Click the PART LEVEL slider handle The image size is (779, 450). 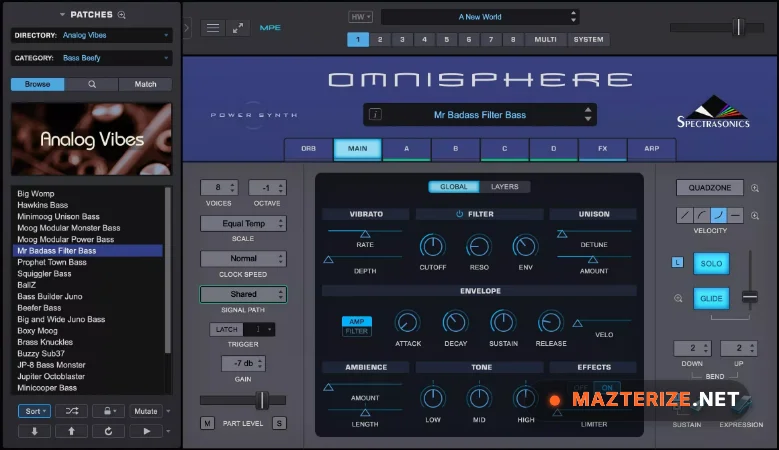262,400
